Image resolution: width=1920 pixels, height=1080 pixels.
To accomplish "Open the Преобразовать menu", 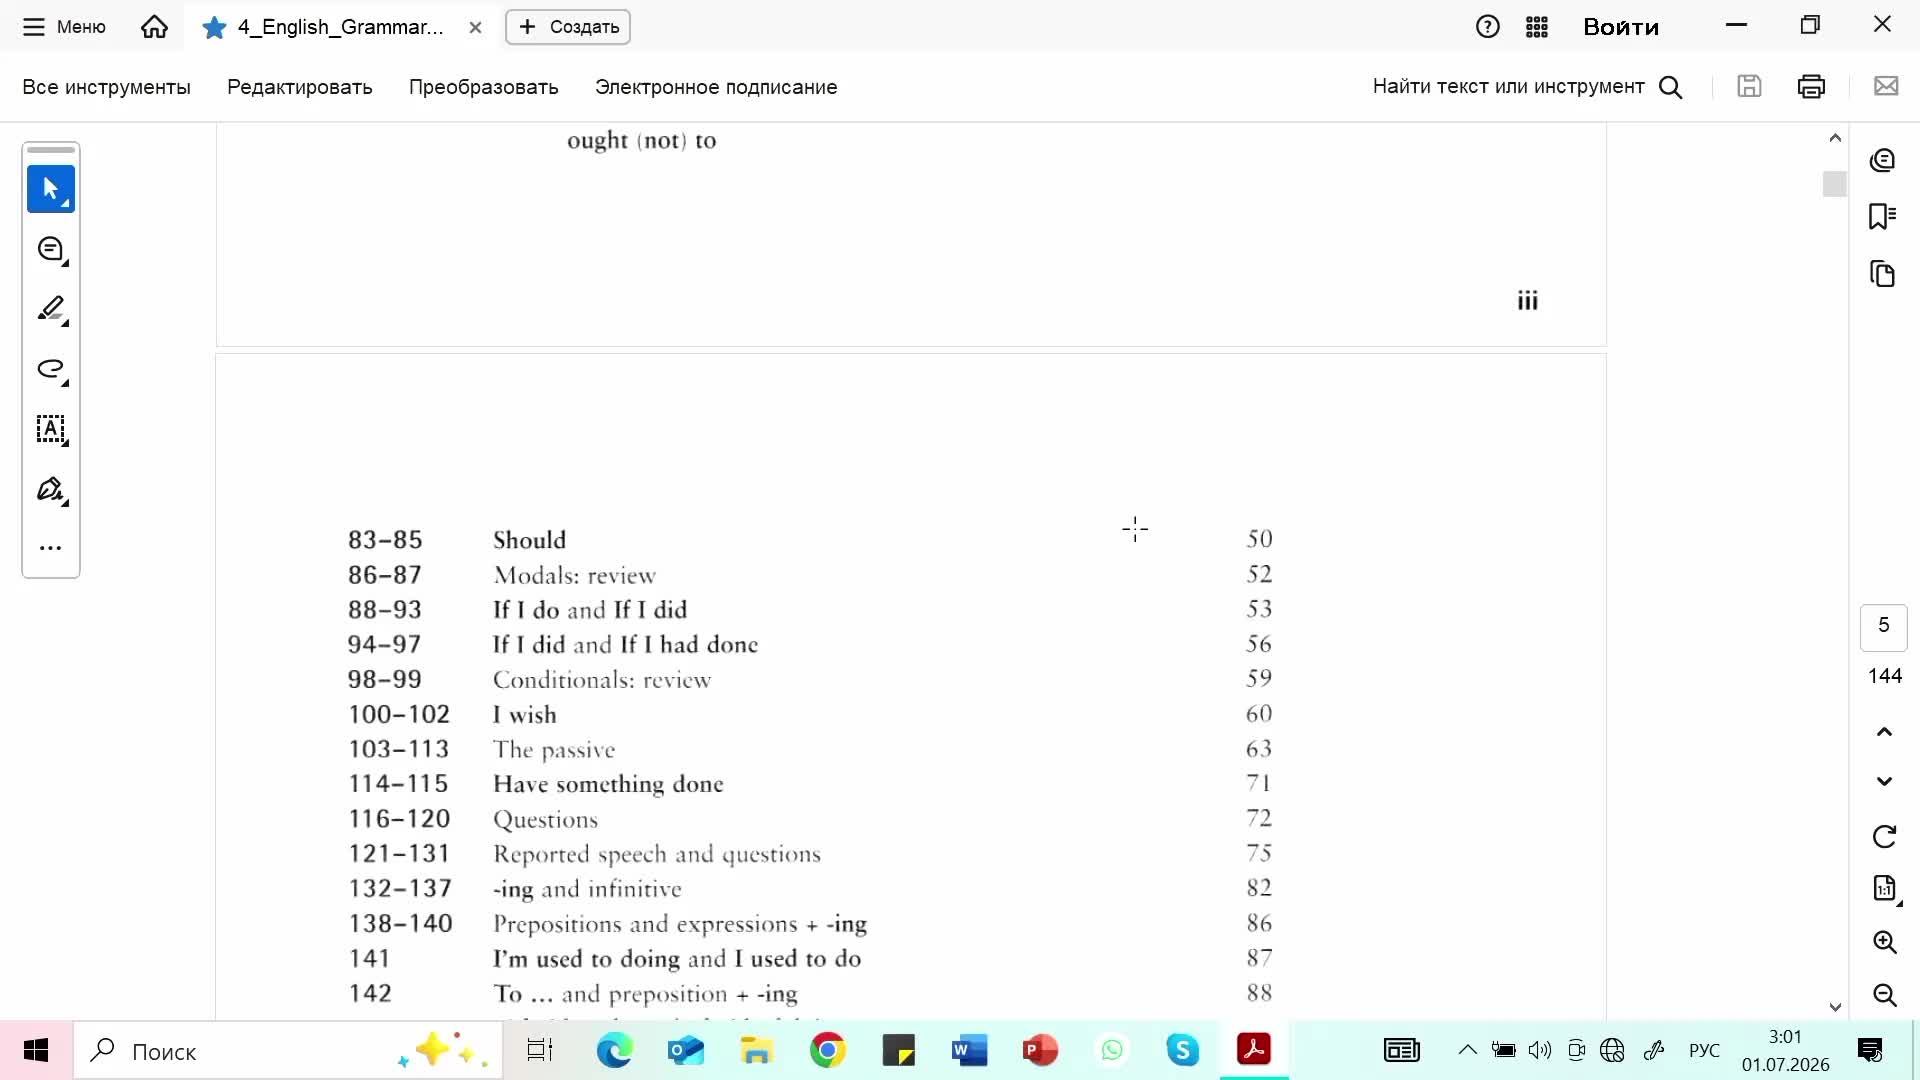I will [484, 87].
